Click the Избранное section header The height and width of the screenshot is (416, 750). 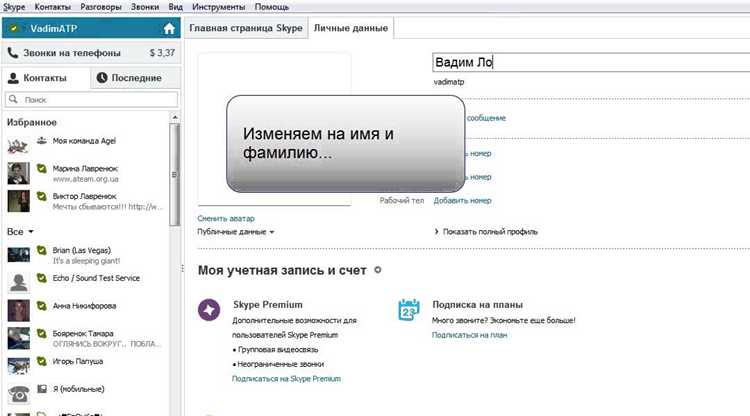coord(32,122)
